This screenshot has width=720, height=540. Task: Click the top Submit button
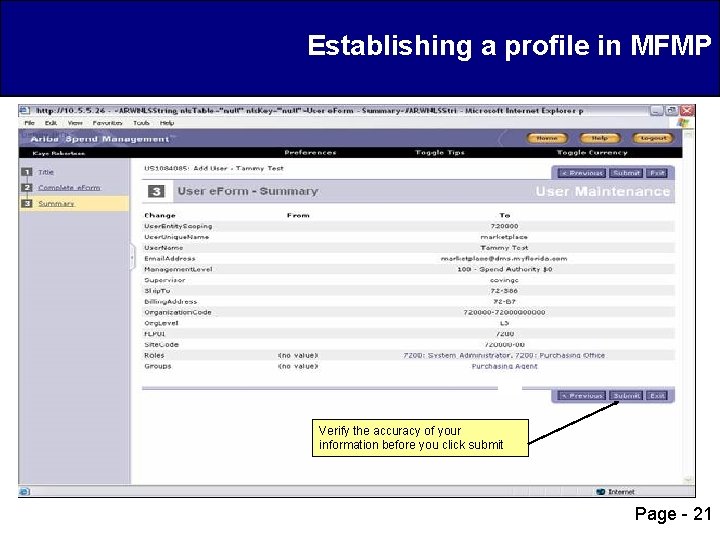coord(626,173)
